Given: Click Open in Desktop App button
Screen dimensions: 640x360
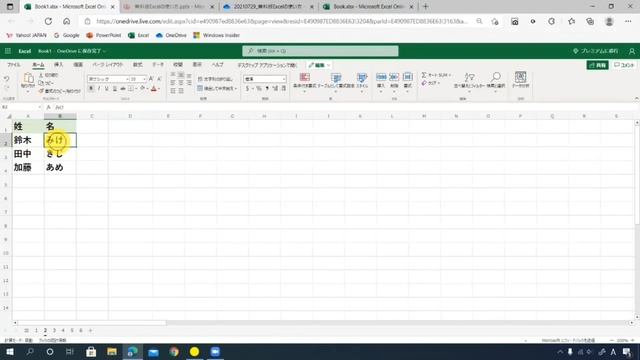Looking at the screenshot, I should tap(267, 65).
